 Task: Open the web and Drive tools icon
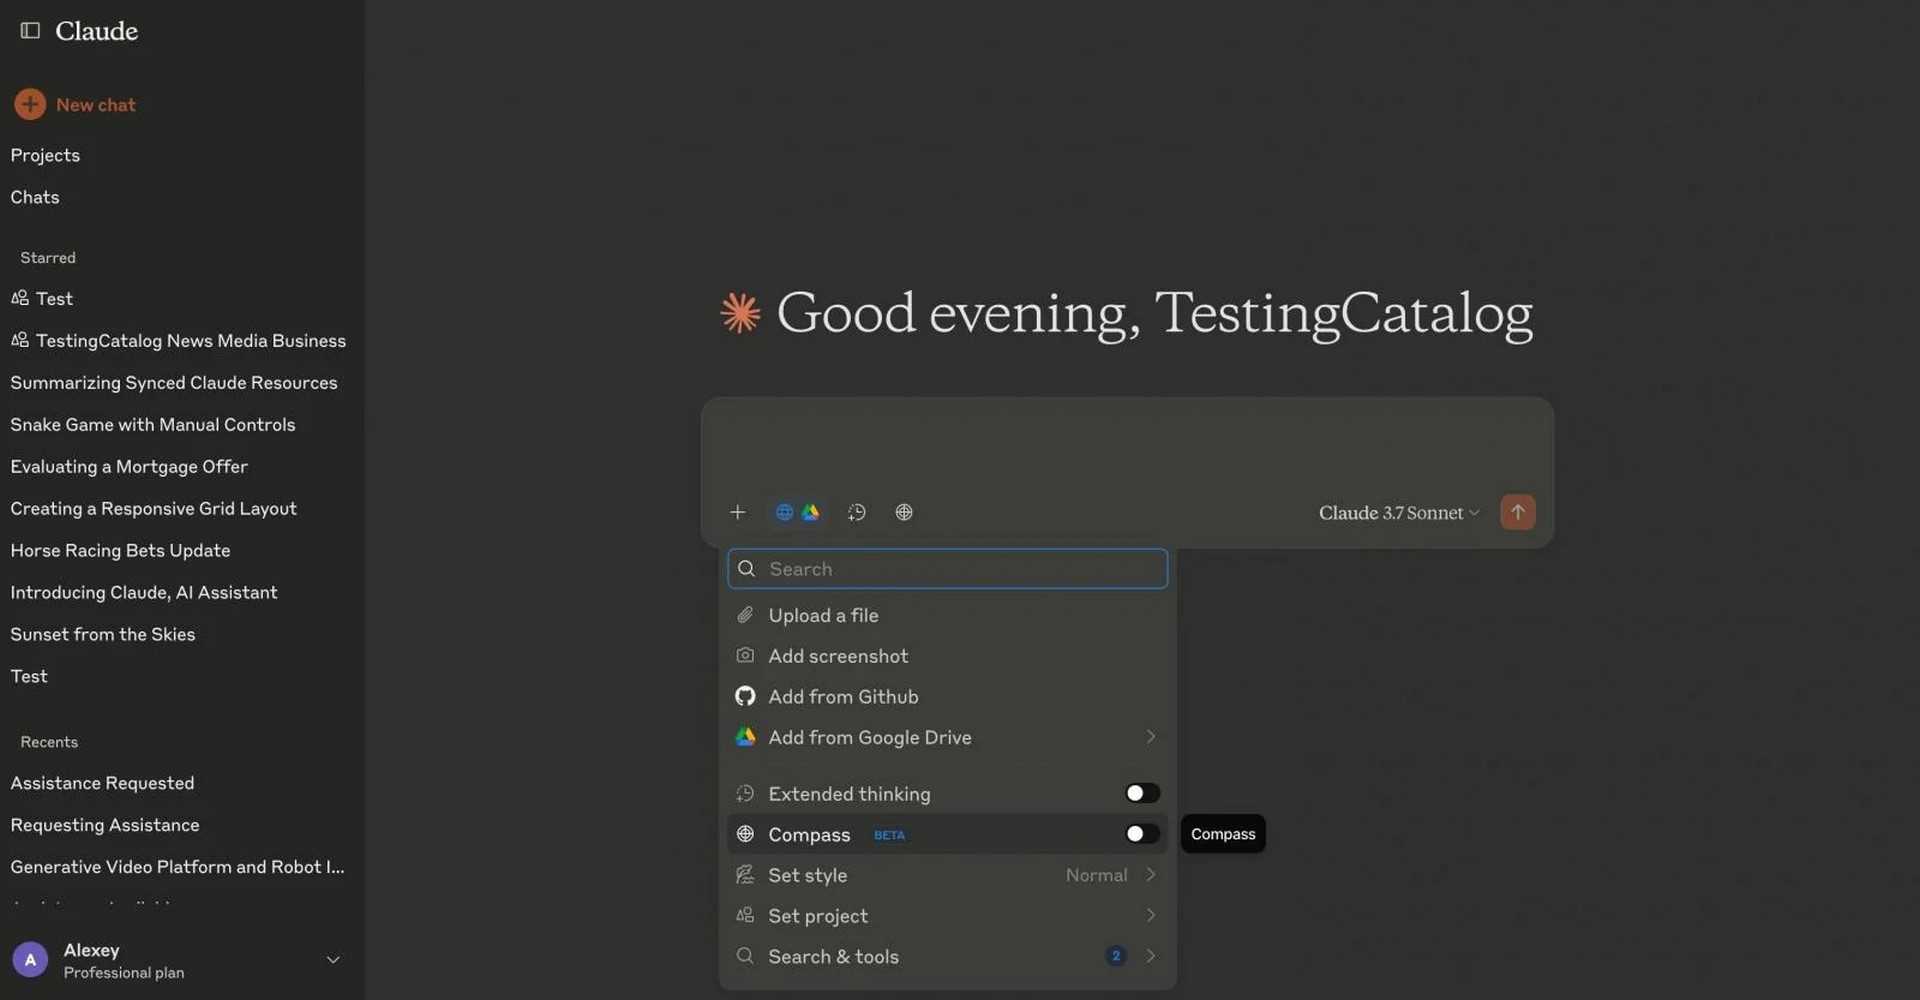pos(797,512)
